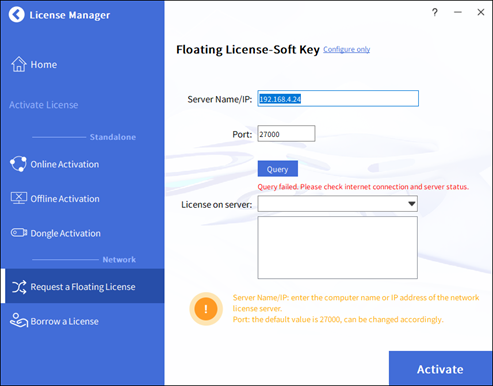Viewport: 493px width, 386px height.
Task: Click the empty license details box
Action: coord(337,247)
